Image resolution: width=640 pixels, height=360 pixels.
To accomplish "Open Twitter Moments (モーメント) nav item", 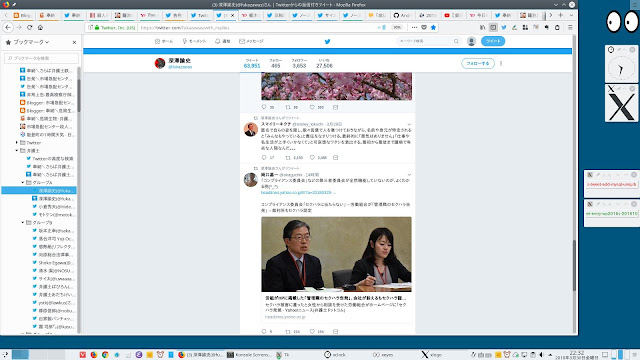I will [194, 41].
